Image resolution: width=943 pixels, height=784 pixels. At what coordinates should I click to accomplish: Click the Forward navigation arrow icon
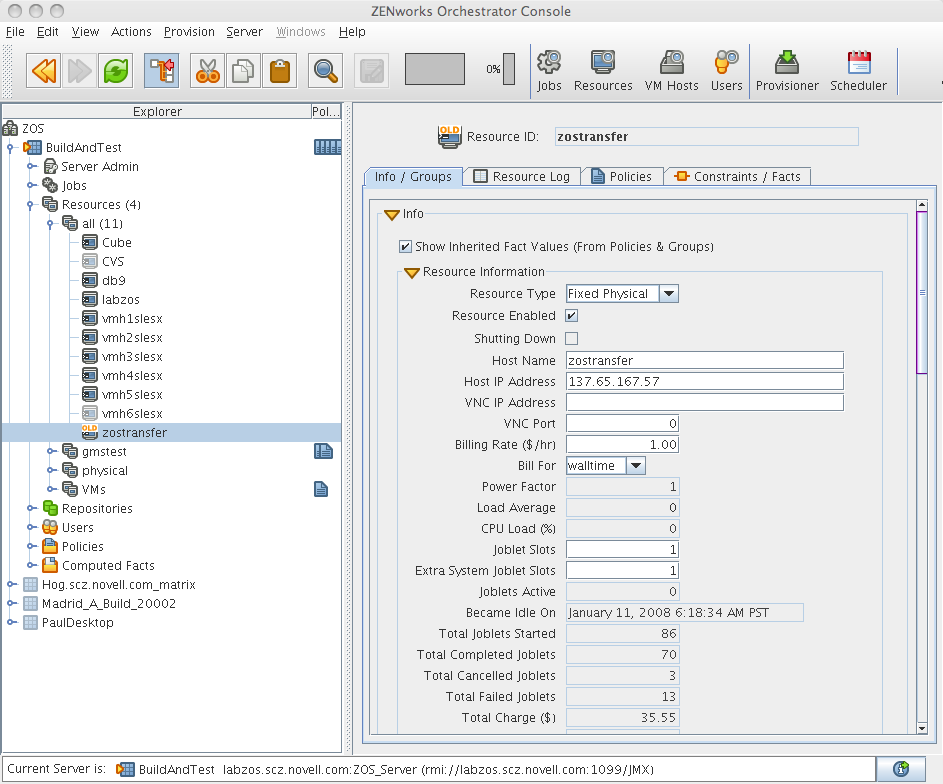point(79,71)
